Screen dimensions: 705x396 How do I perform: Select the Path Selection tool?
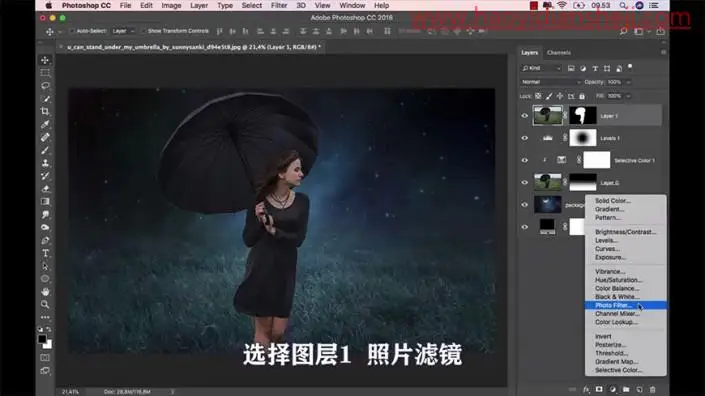45,266
